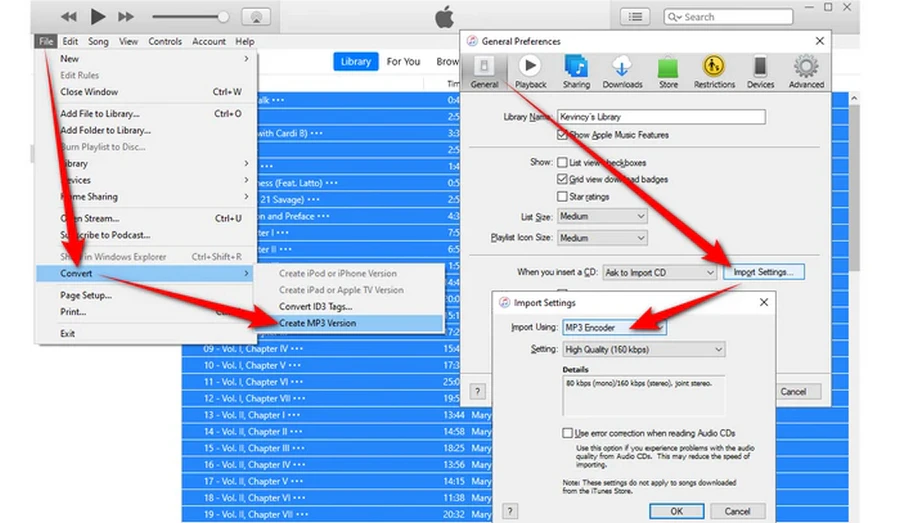Click the Import Settings button
Image resolution: width=900 pixels, height=523 pixels.
(x=763, y=272)
